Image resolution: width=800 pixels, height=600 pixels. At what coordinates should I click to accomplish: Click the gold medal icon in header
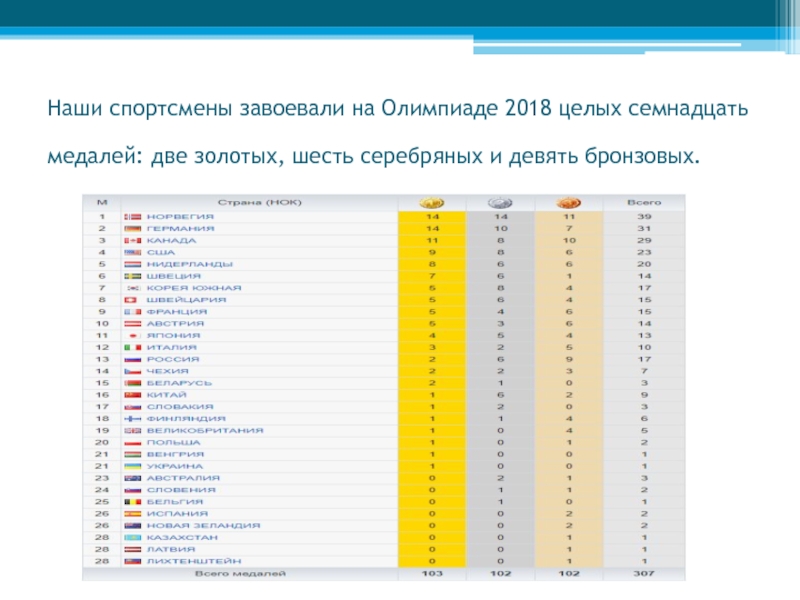[x=432, y=203]
